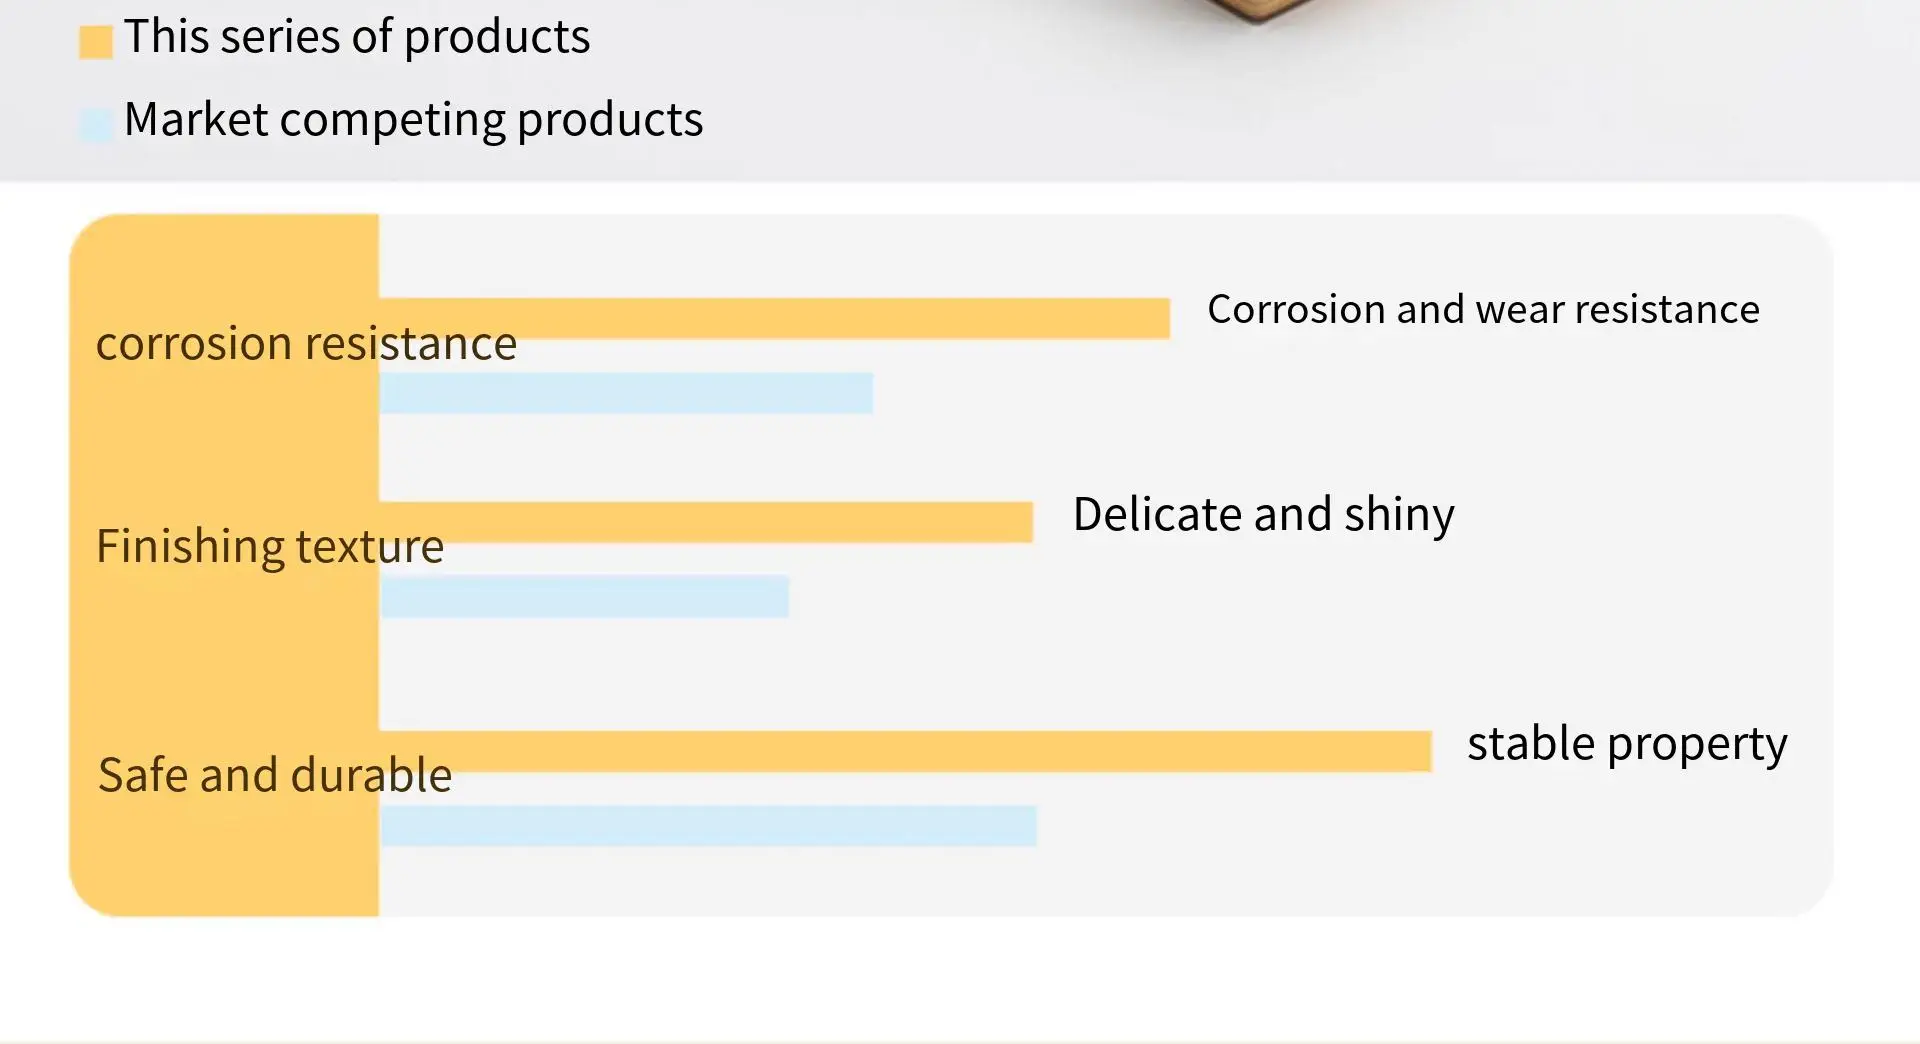Click the 'Safe and durable' category label
This screenshot has height=1044, width=1920.
pyautogui.click(x=275, y=775)
